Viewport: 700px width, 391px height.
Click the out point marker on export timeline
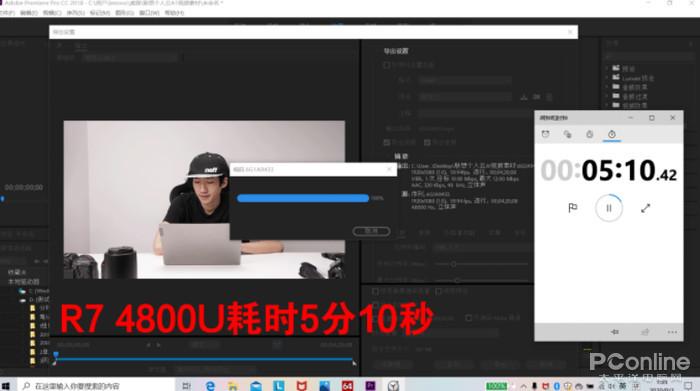[x=354, y=363]
